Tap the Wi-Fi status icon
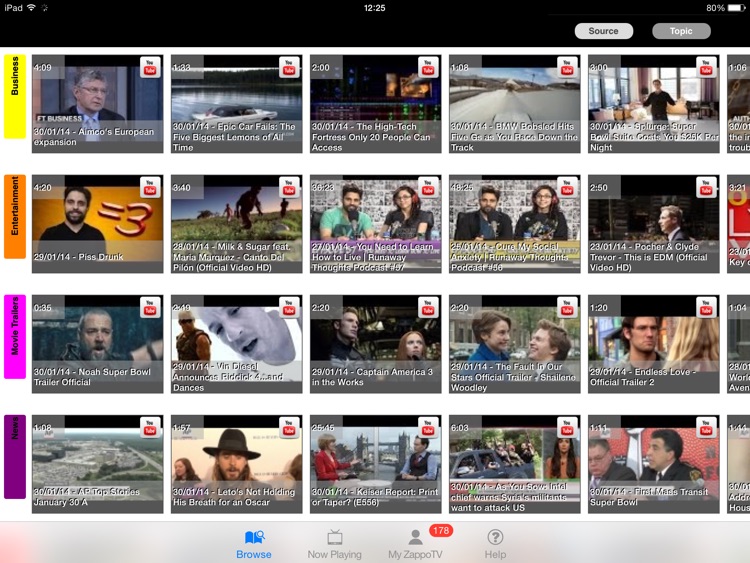This screenshot has width=750, height=563. (32, 7)
